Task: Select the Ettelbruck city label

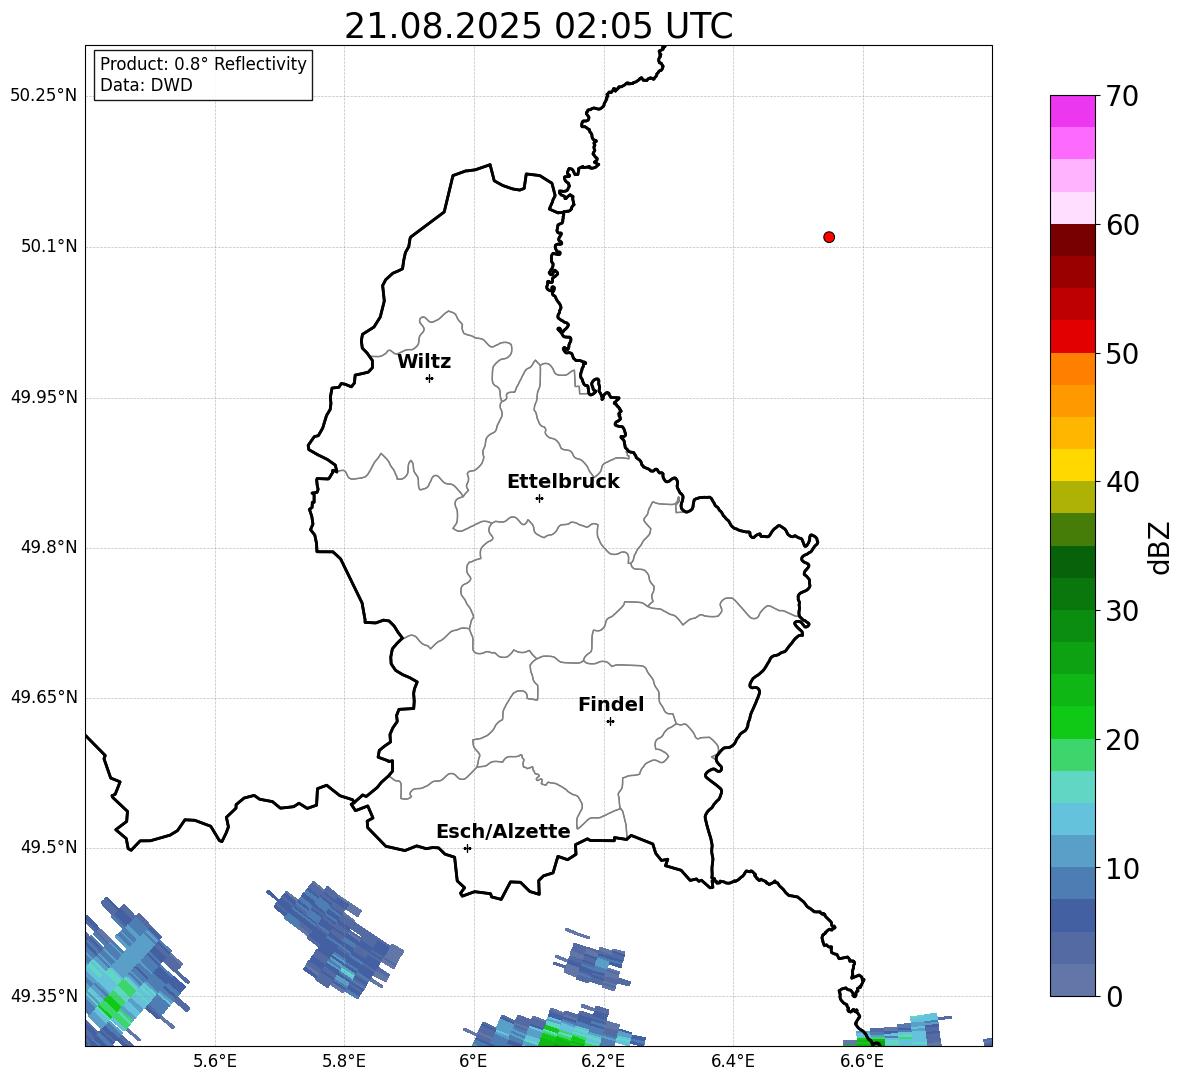Action: click(563, 482)
